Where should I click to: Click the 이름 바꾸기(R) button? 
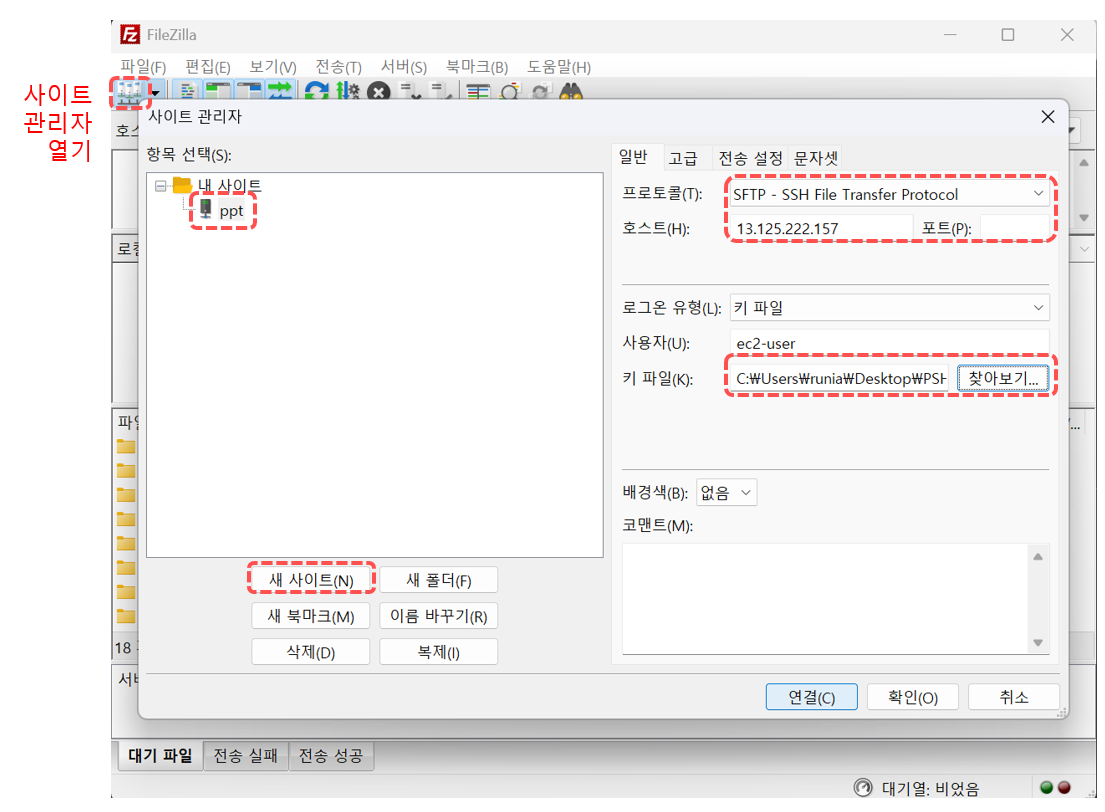pos(438,615)
